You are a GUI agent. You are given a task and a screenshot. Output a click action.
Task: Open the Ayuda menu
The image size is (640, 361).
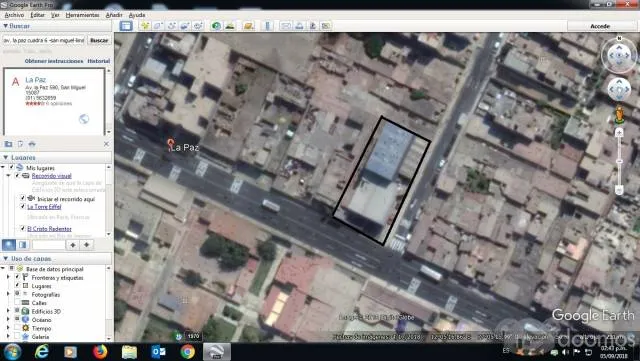(x=137, y=15)
